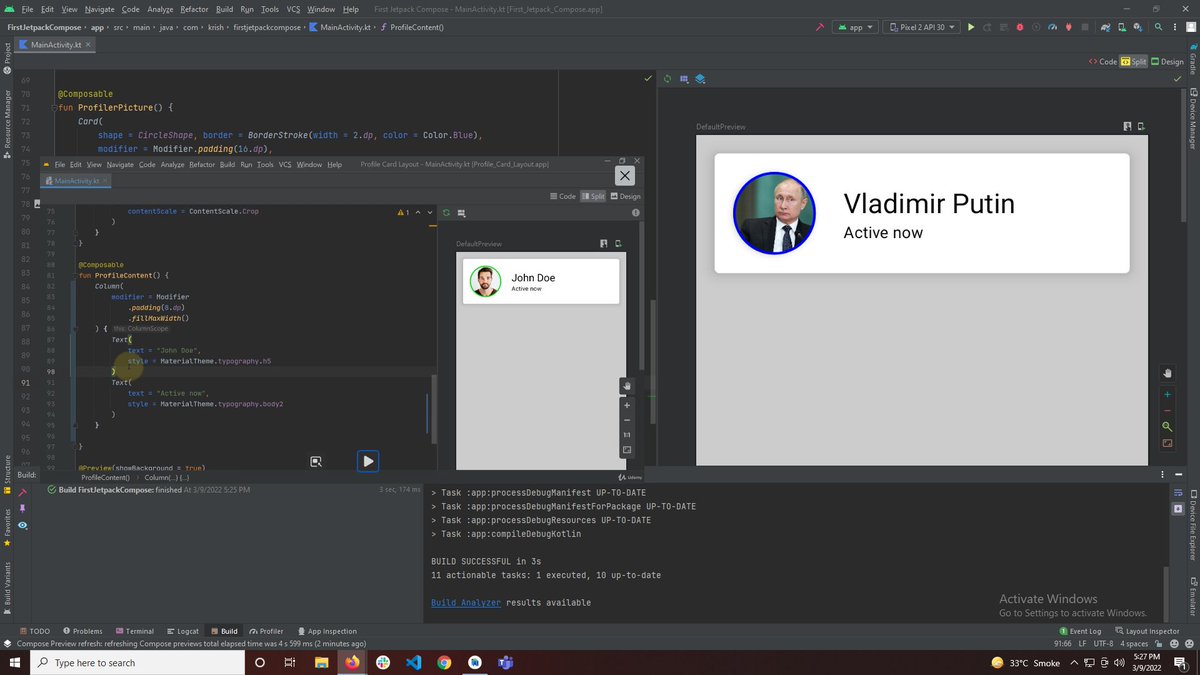Screen dimensions: 1200x675
Task: Run the app with green play icon
Action: [971, 27]
